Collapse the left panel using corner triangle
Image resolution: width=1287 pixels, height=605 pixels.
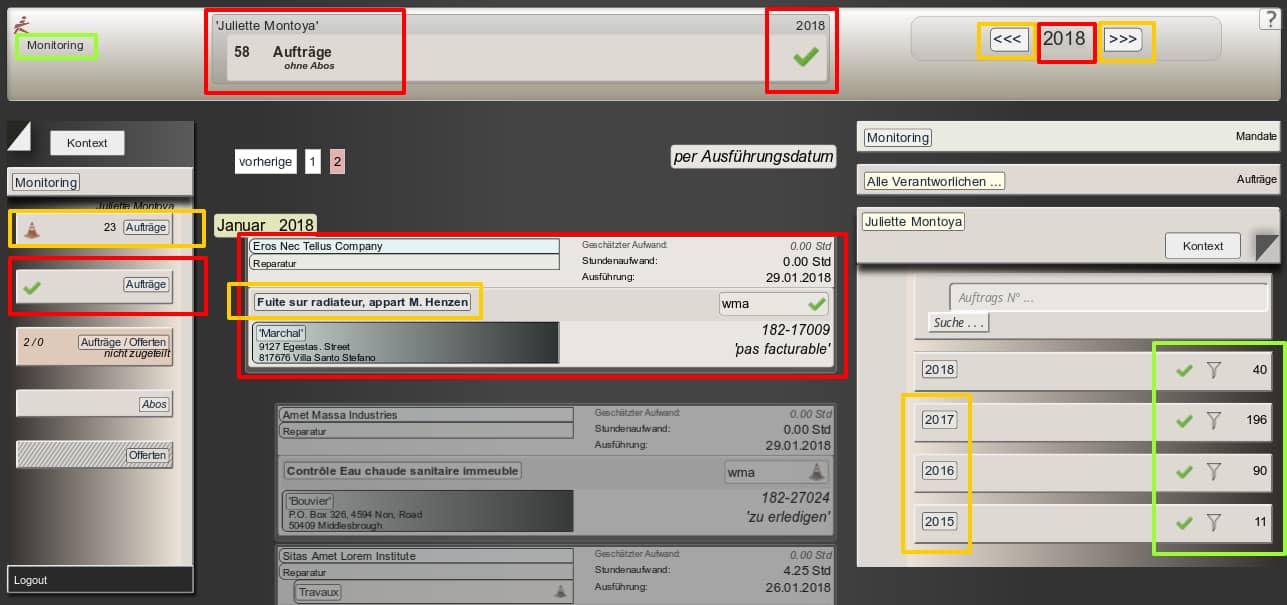pos(19,136)
